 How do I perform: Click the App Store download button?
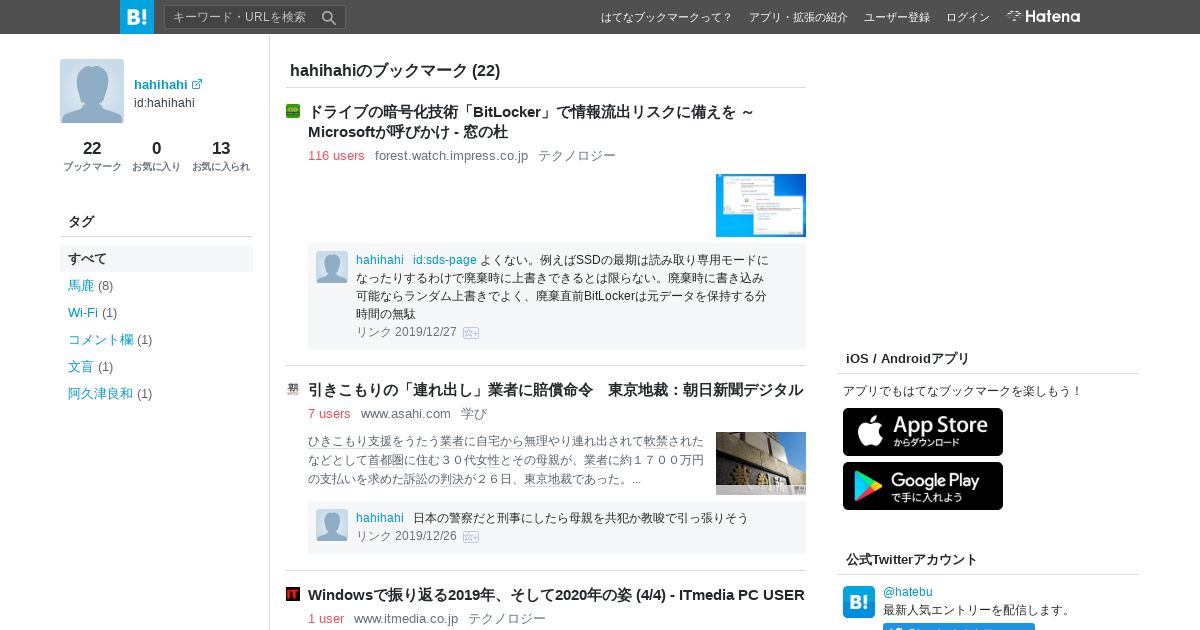point(923,432)
